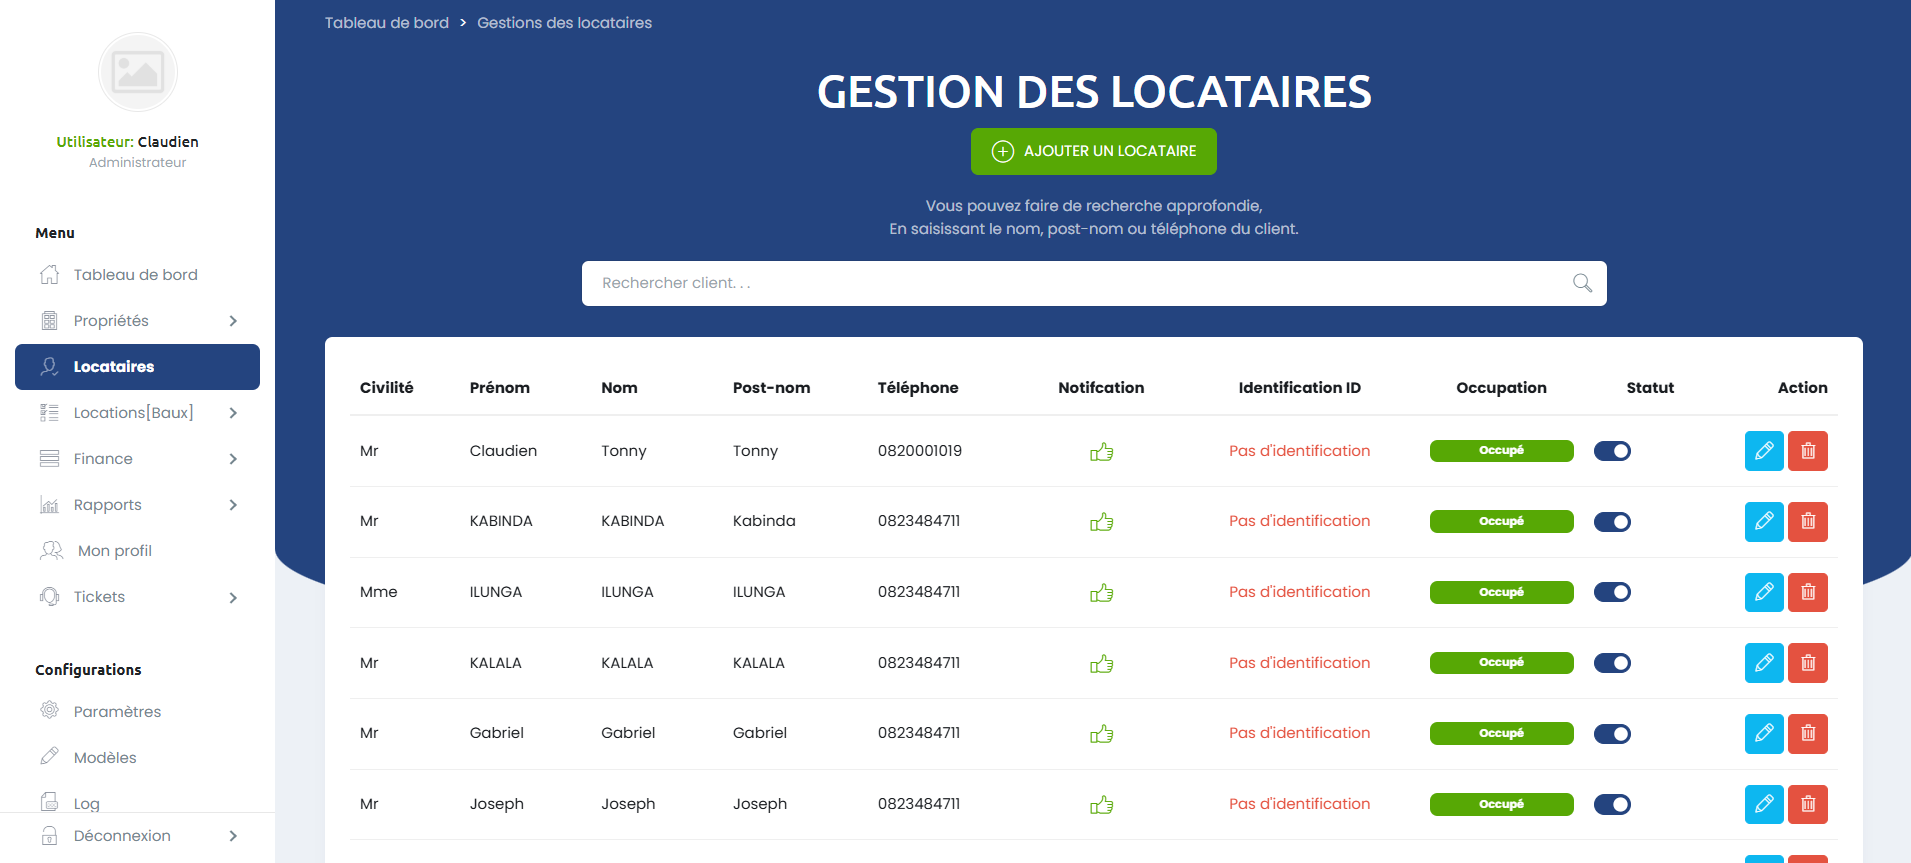
Task: Click the Tableau de bord home icon
Action: 49,274
